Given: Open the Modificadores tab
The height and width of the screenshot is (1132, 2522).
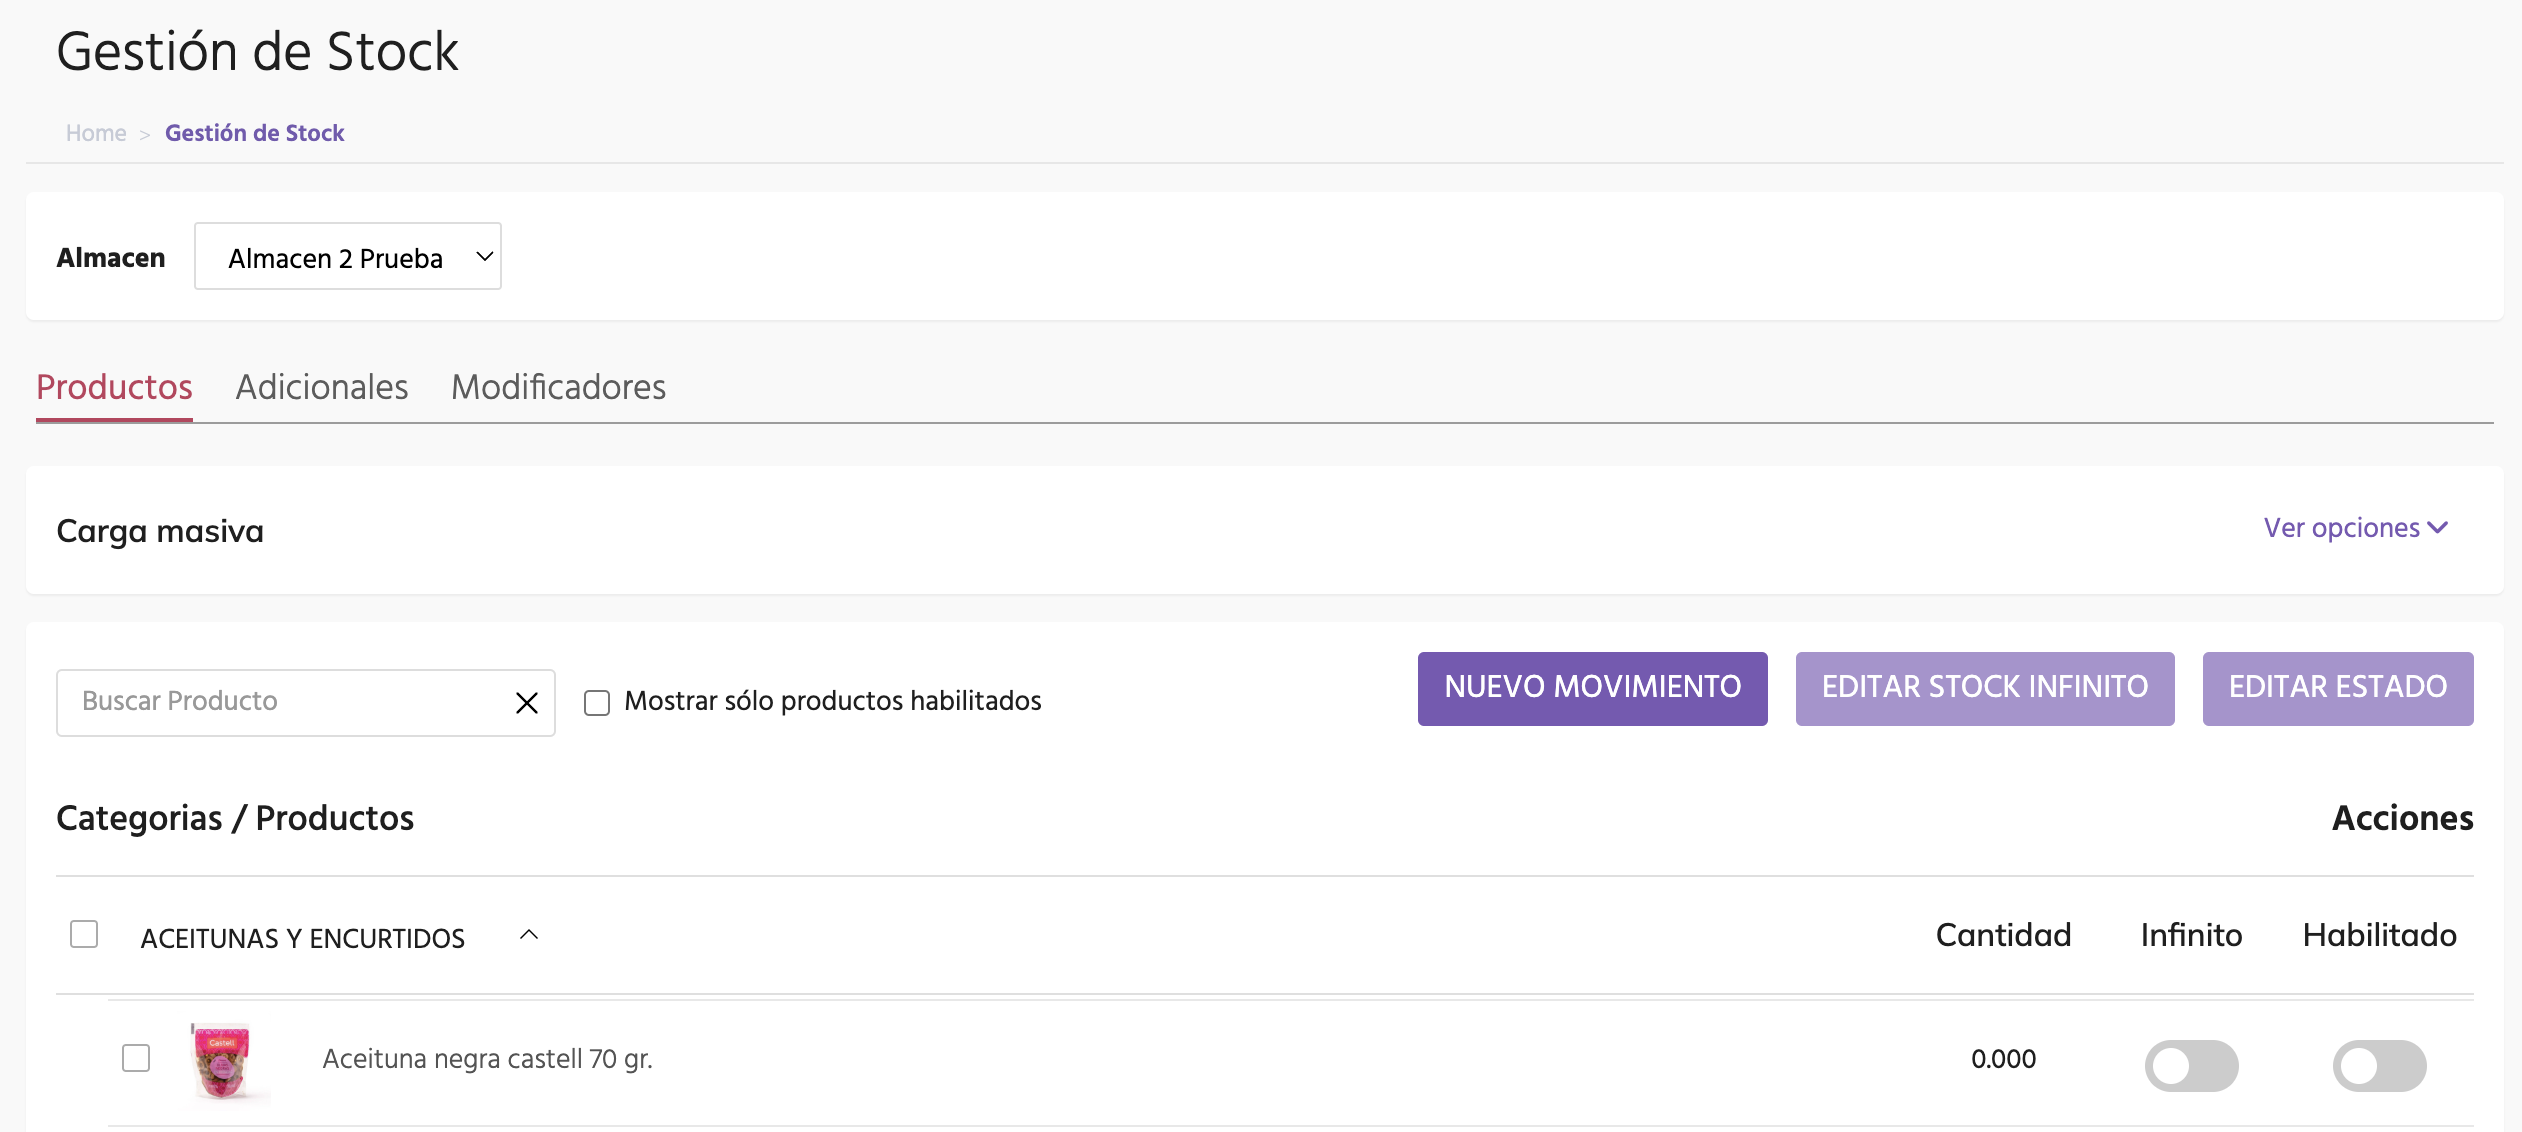Looking at the screenshot, I should 558,387.
